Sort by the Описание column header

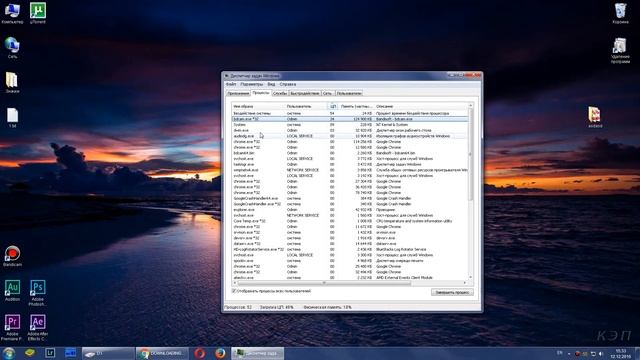tap(421, 106)
